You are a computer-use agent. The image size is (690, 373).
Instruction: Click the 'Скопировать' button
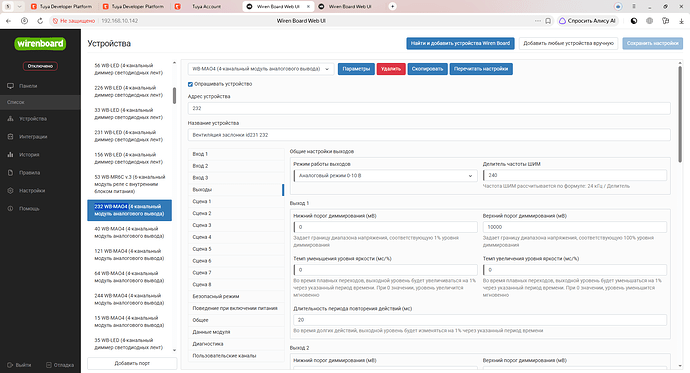427,69
